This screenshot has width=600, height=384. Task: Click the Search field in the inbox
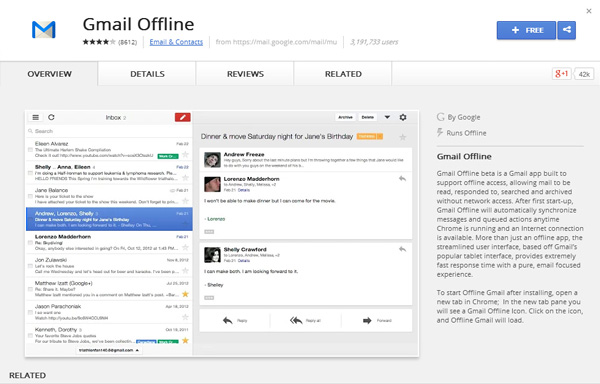coord(109,131)
